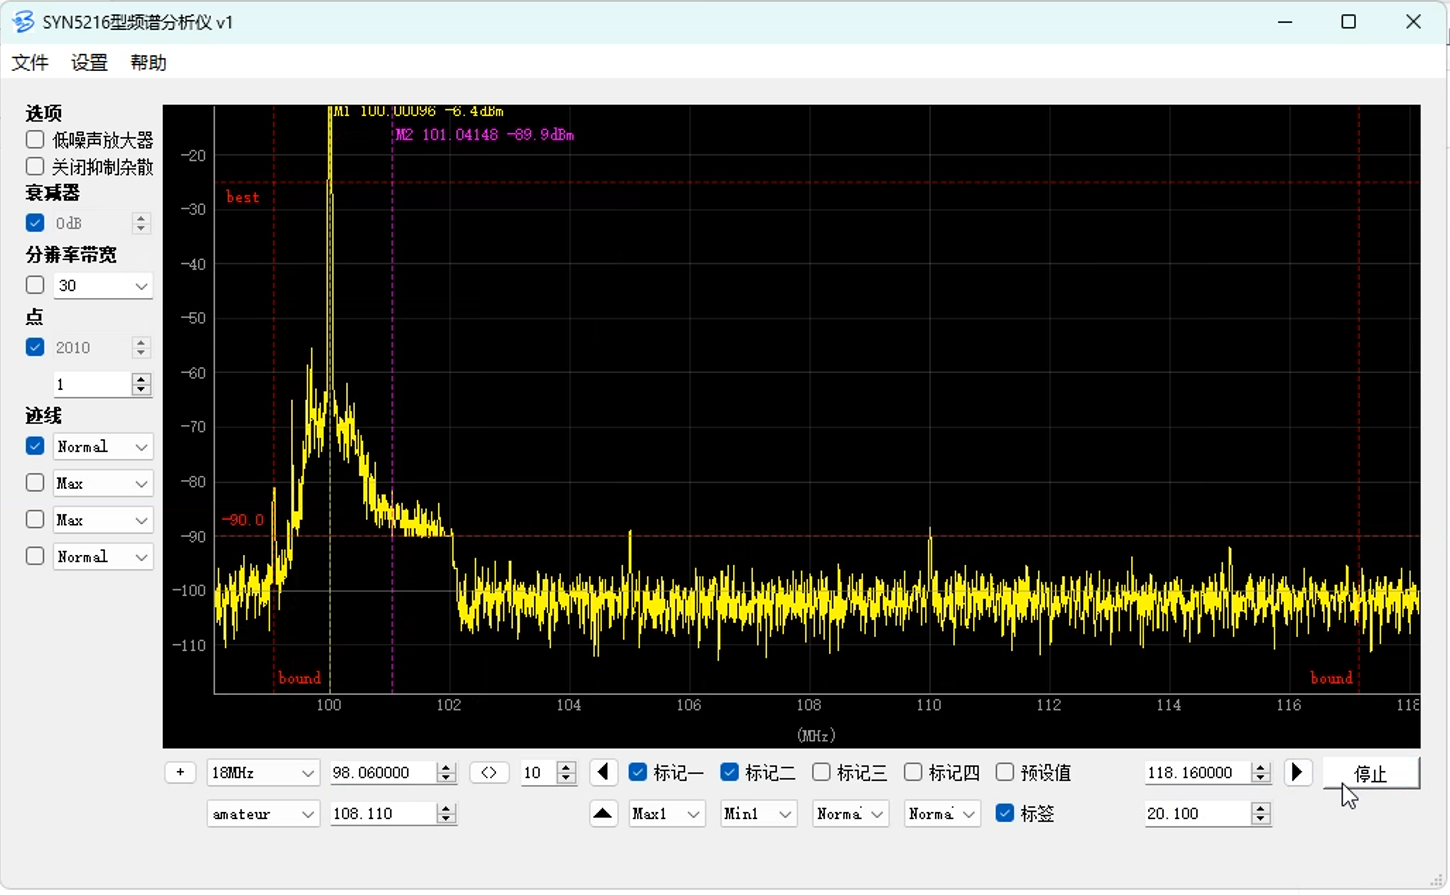The image size is (1450, 895).
Task: Click the 停止 stop button
Action: pos(1371,773)
